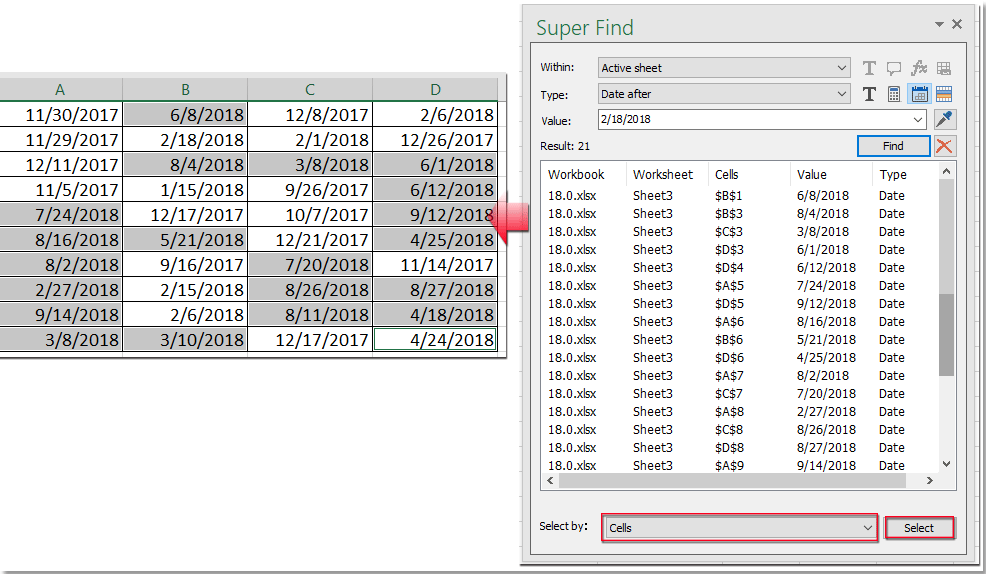This screenshot has width=986, height=574.
Task: Select the result row for $D$8
Action: (x=740, y=448)
